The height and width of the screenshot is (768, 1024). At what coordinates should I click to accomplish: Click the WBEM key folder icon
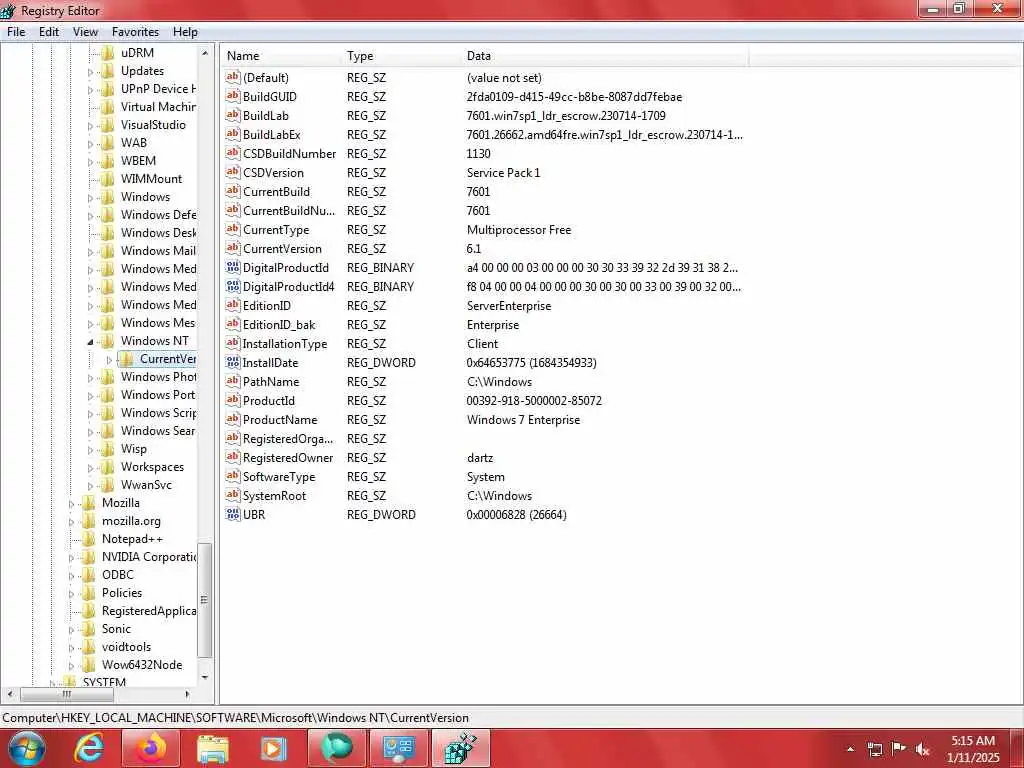[x=108, y=161]
